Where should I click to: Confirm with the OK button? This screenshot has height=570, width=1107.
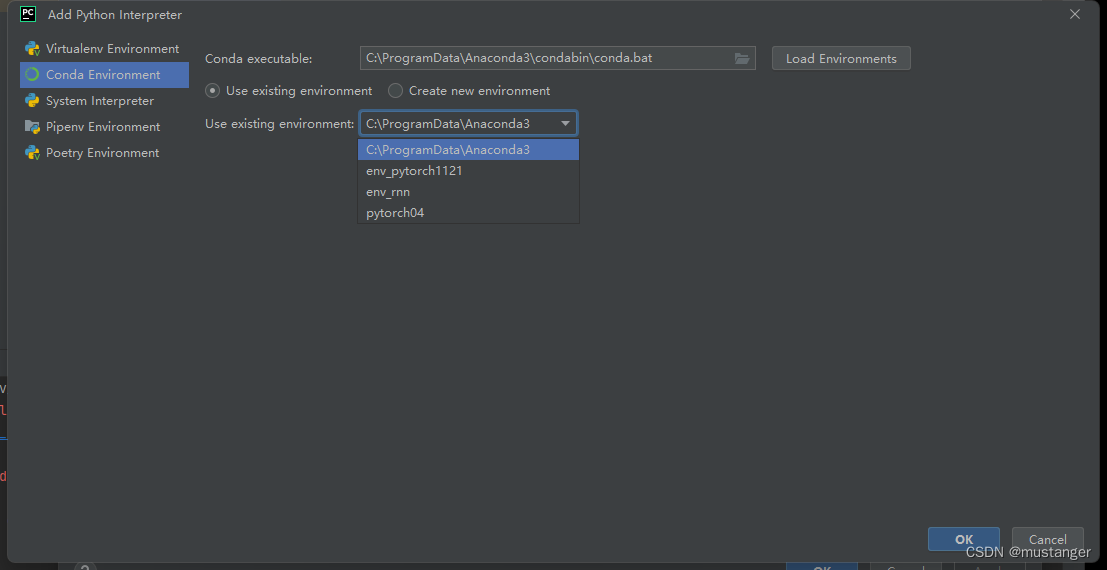click(x=964, y=540)
